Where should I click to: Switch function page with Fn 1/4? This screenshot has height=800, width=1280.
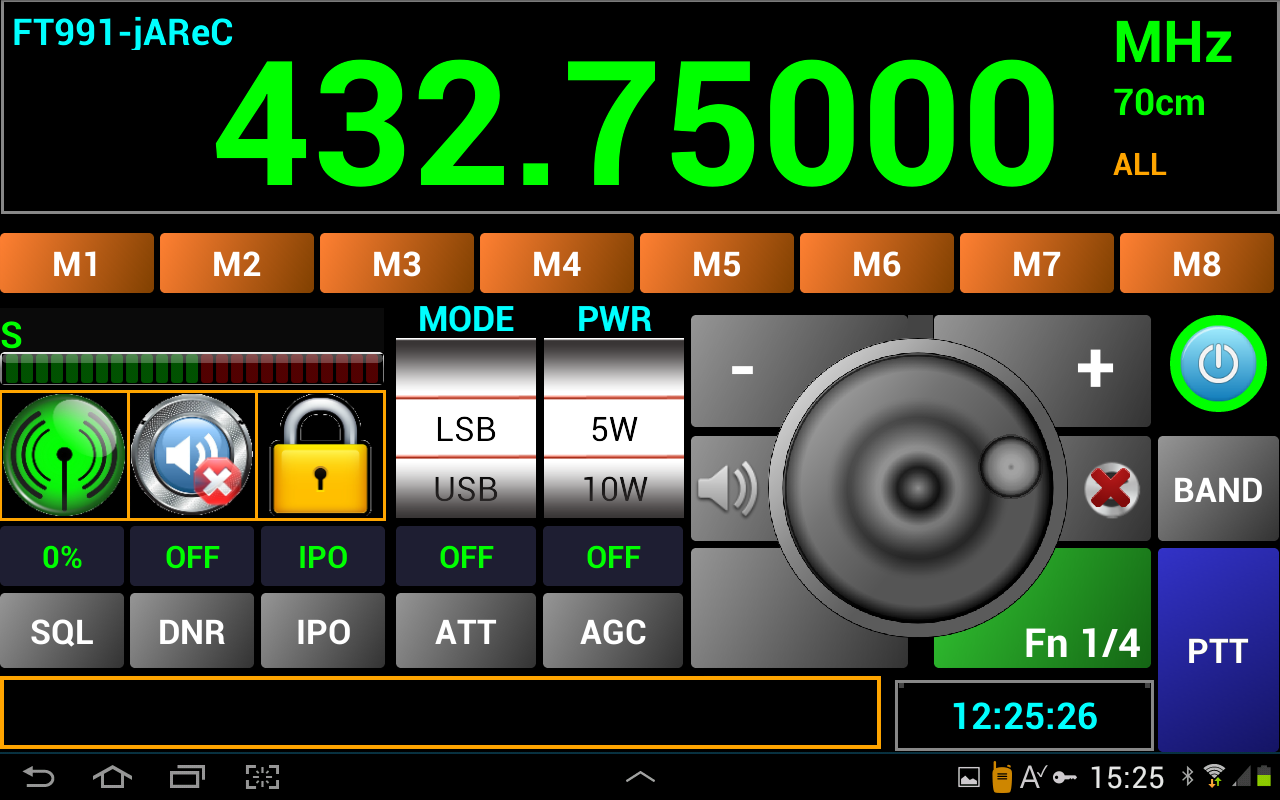[x=1082, y=644]
